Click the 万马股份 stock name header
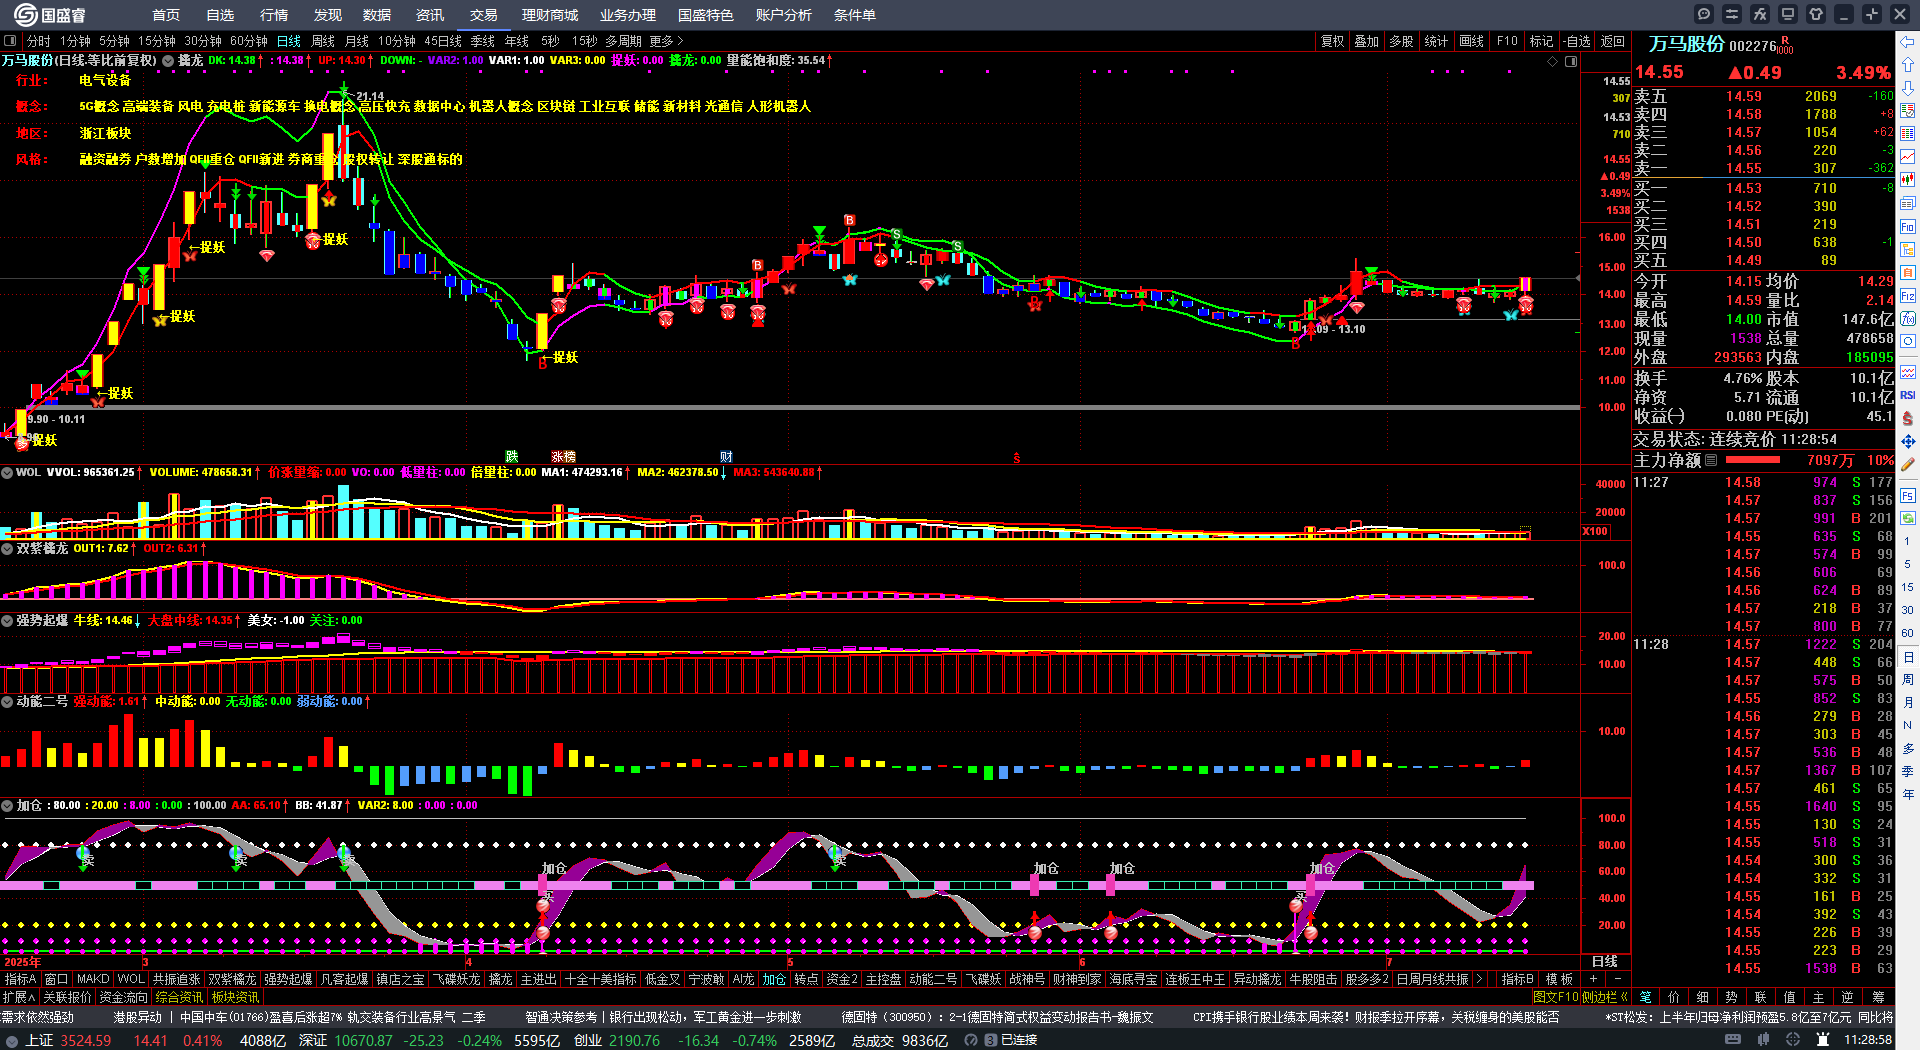The width and height of the screenshot is (1920, 1050). coord(1686,44)
